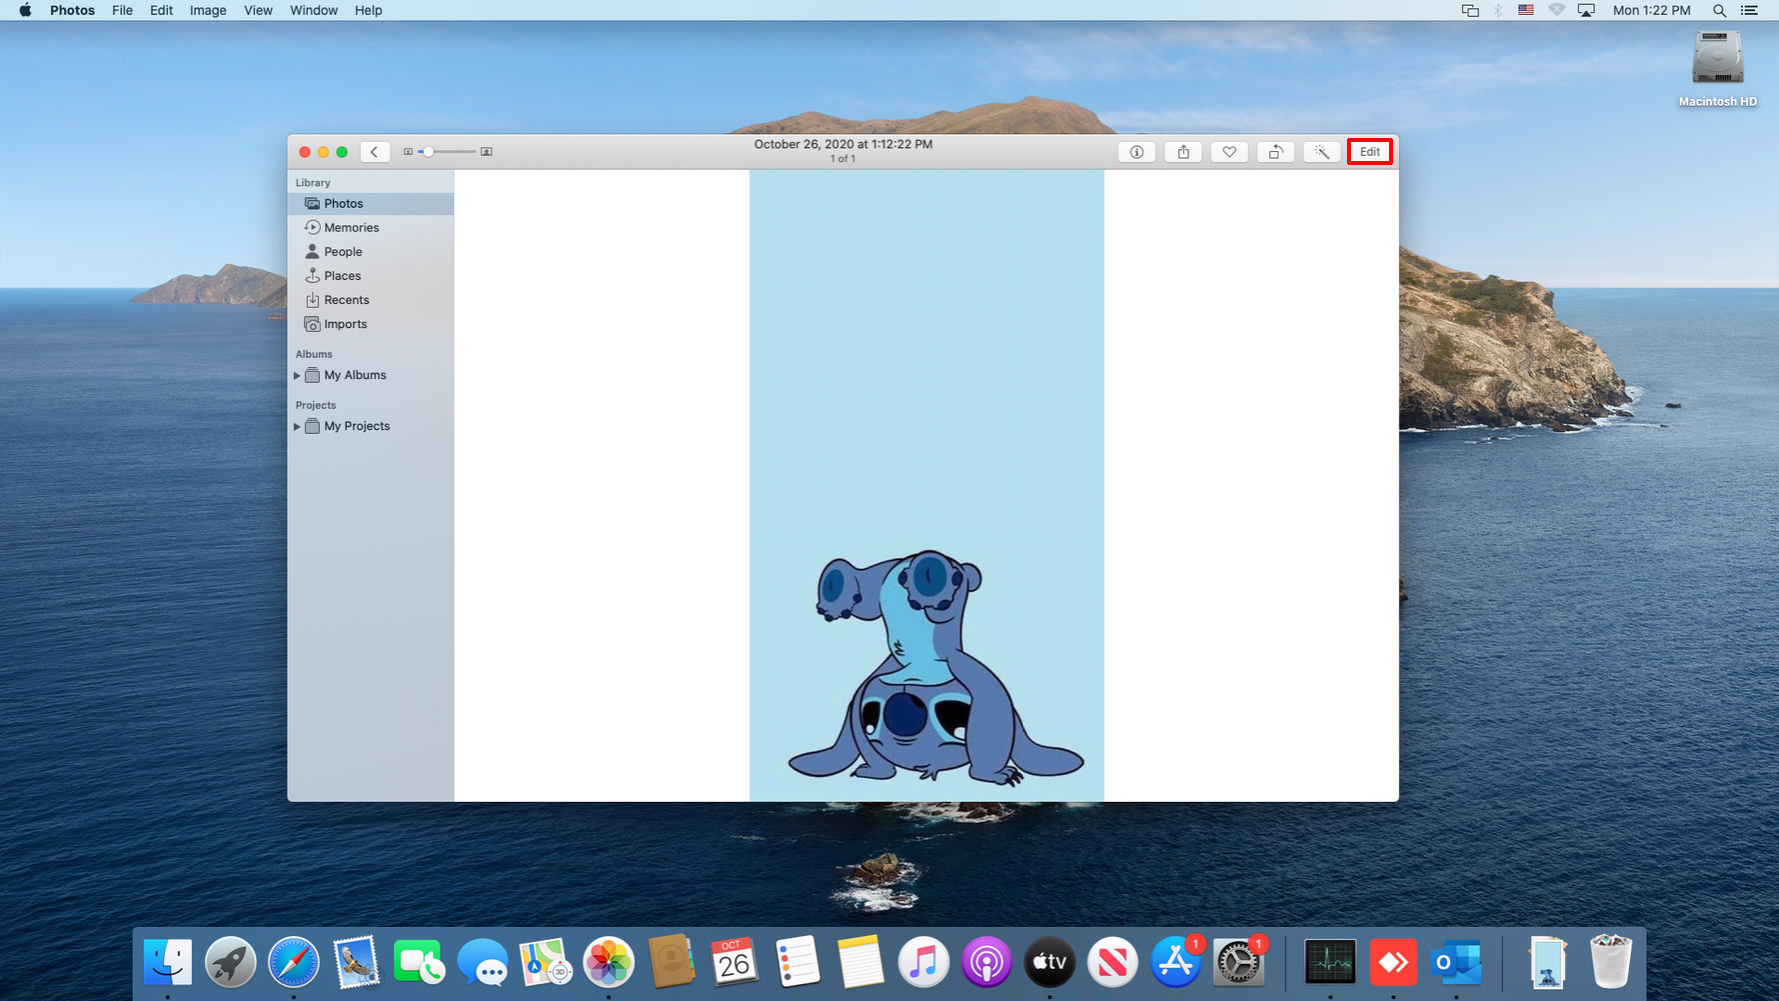The height and width of the screenshot is (1001, 1779).
Task: Click the Edit button
Action: click(1369, 152)
